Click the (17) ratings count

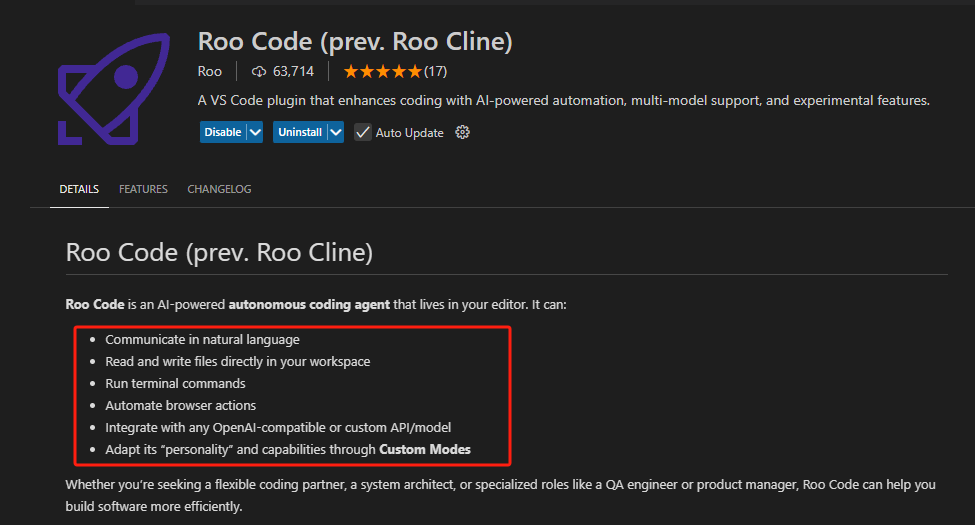pos(435,72)
